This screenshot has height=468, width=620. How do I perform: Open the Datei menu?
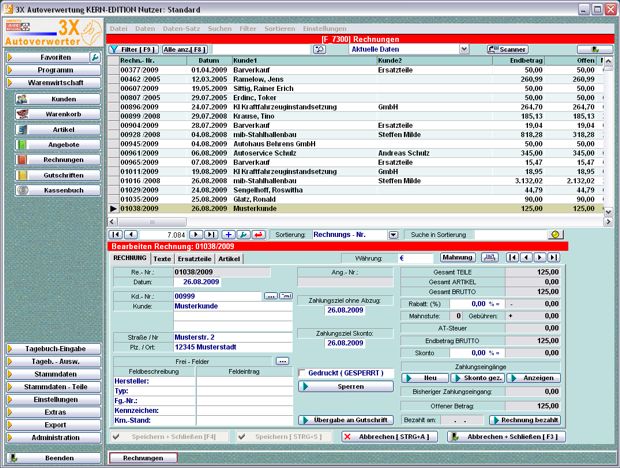click(x=118, y=28)
